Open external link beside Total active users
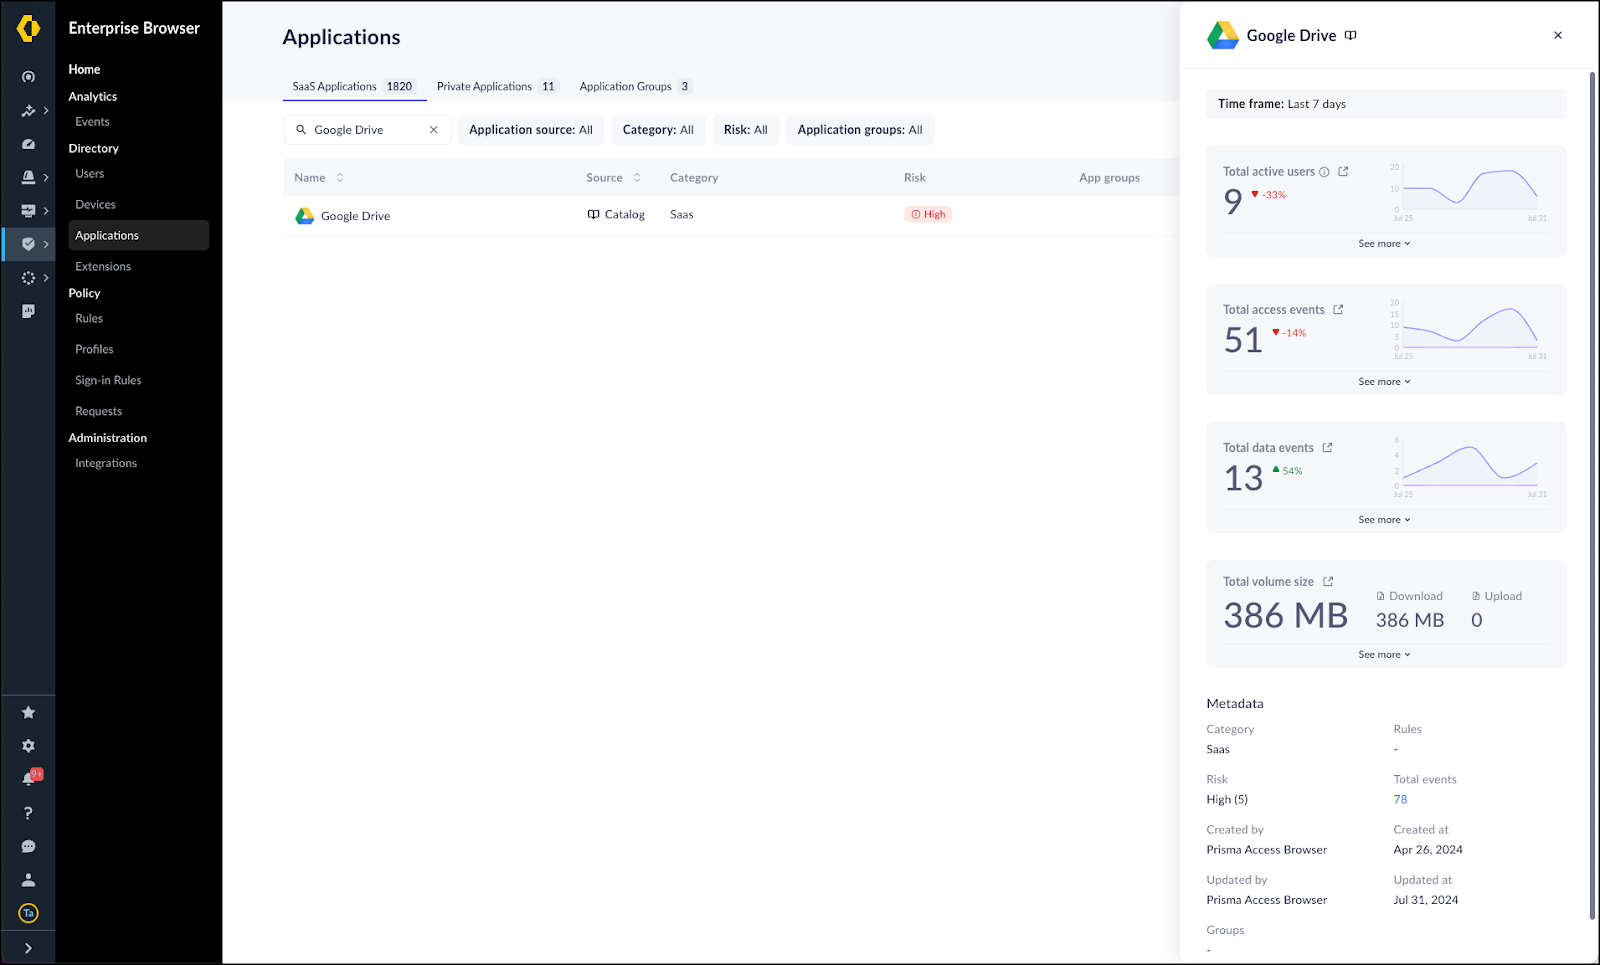This screenshot has height=965, width=1600. [1343, 172]
